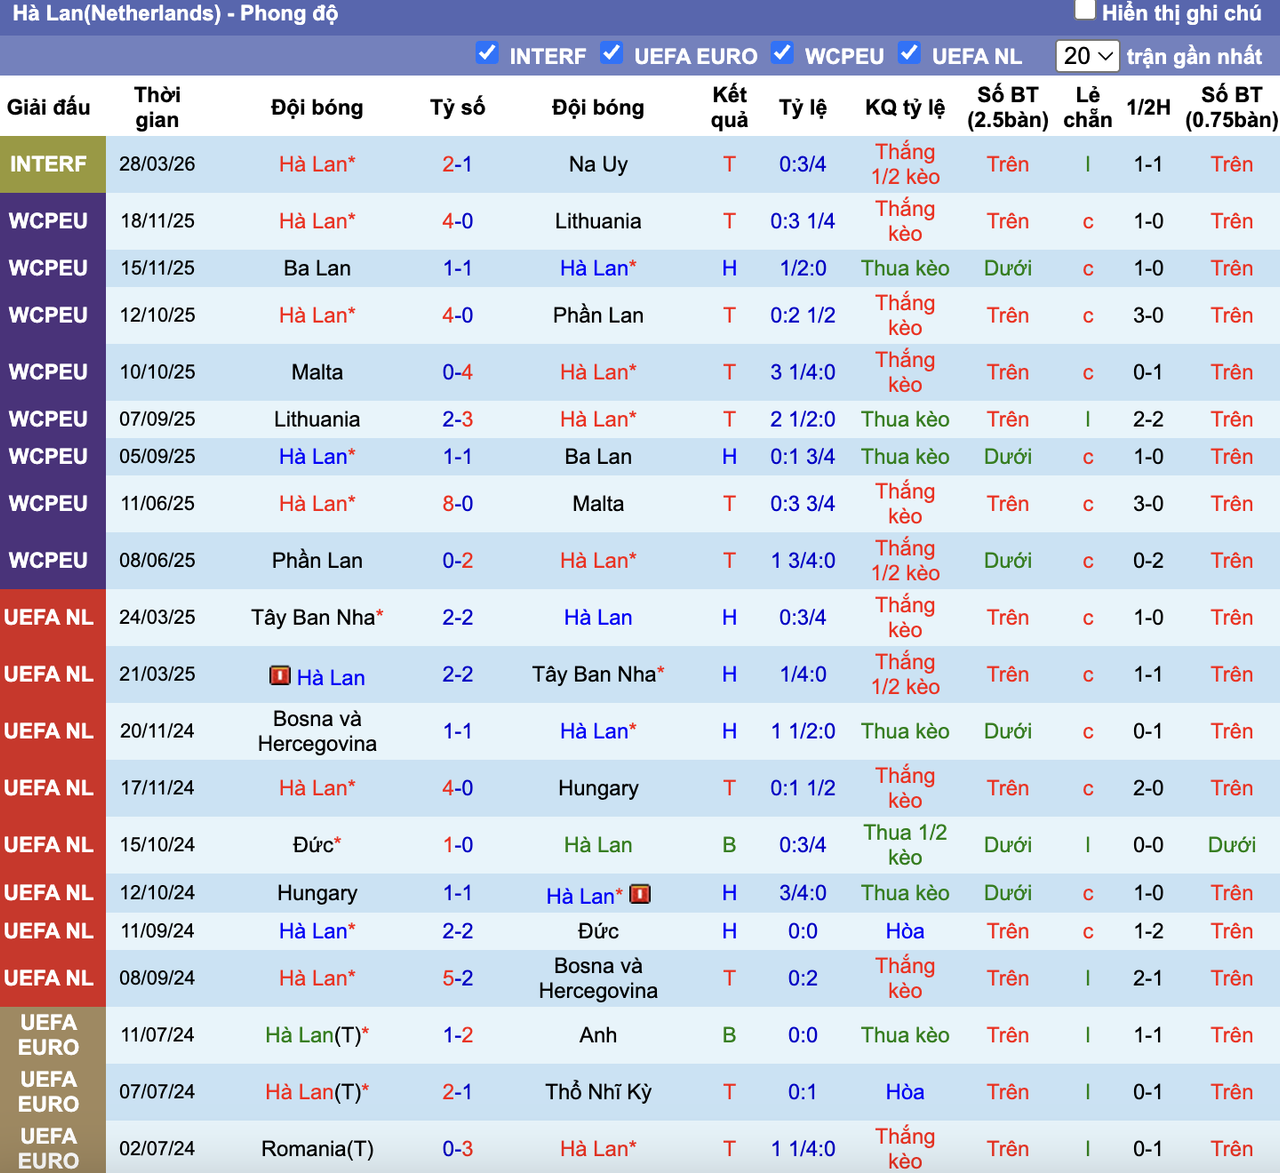Click the page title Hà Lan(Netherlands) - Phong độ

[175, 14]
